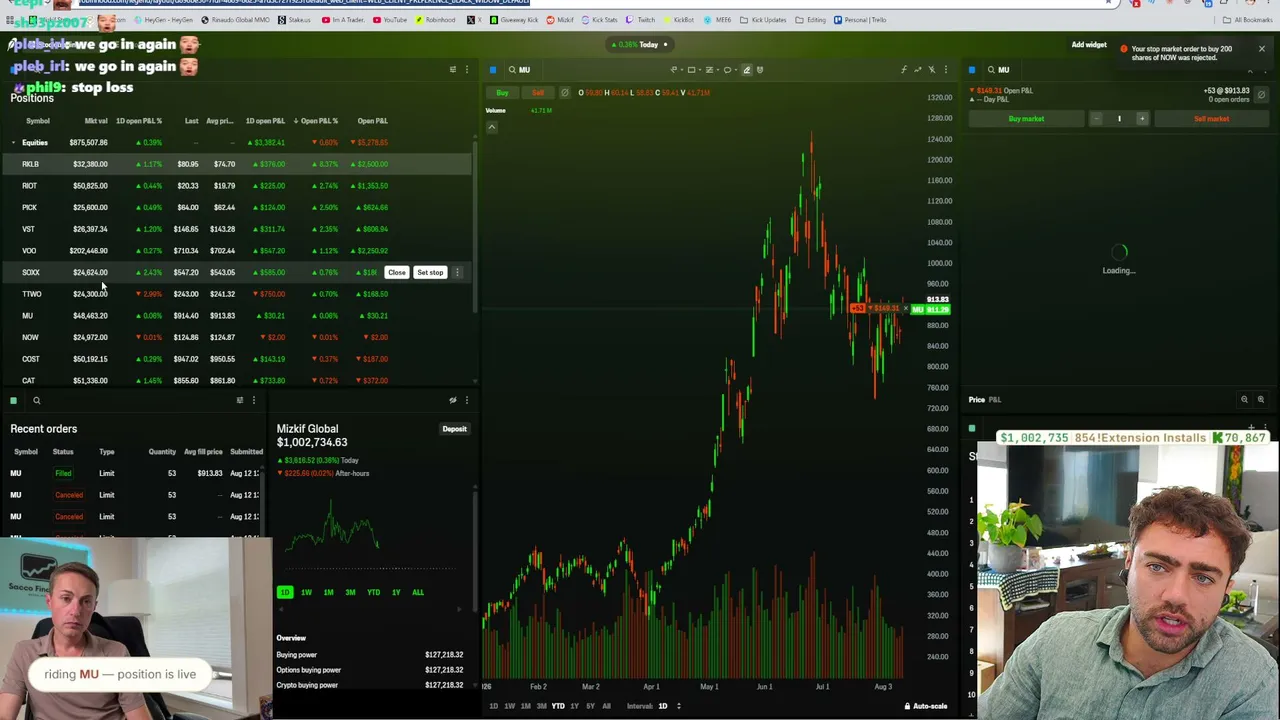Click the magnifier icon in the Price panel

tap(1245, 400)
